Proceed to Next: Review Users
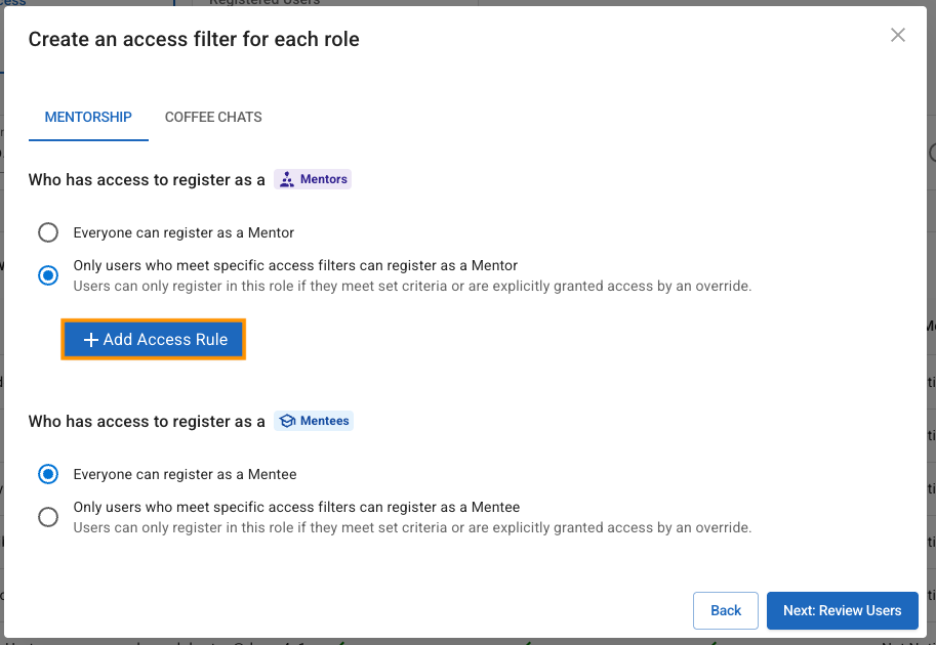 (x=842, y=610)
